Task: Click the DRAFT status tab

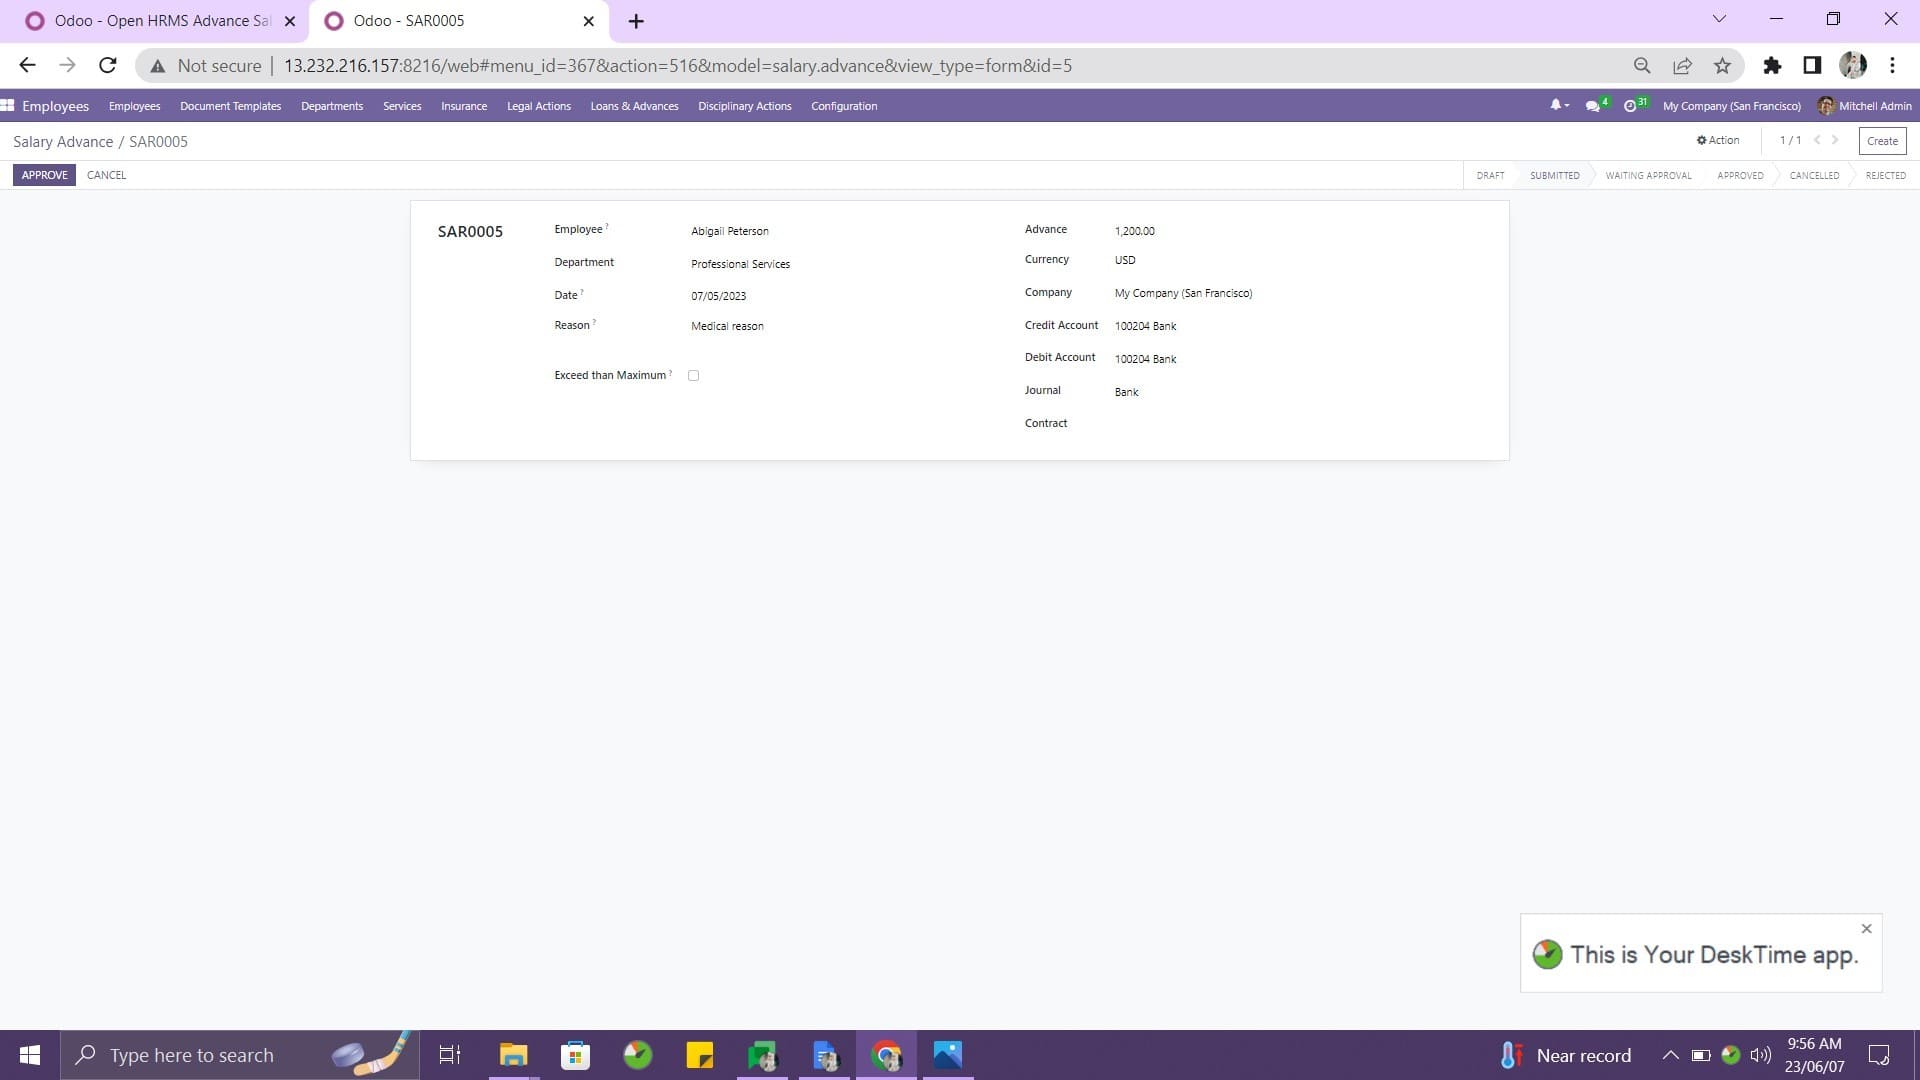Action: pos(1490,174)
